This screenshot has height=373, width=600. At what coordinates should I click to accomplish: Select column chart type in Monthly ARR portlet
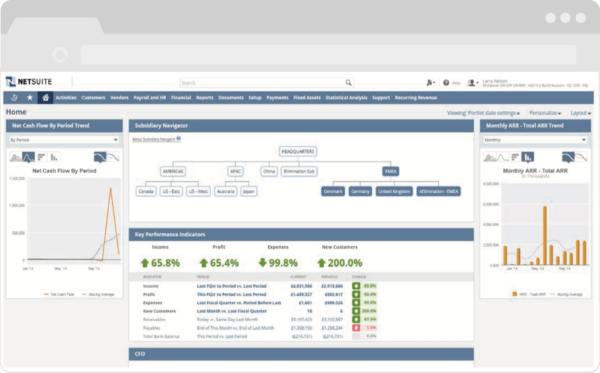(x=528, y=157)
